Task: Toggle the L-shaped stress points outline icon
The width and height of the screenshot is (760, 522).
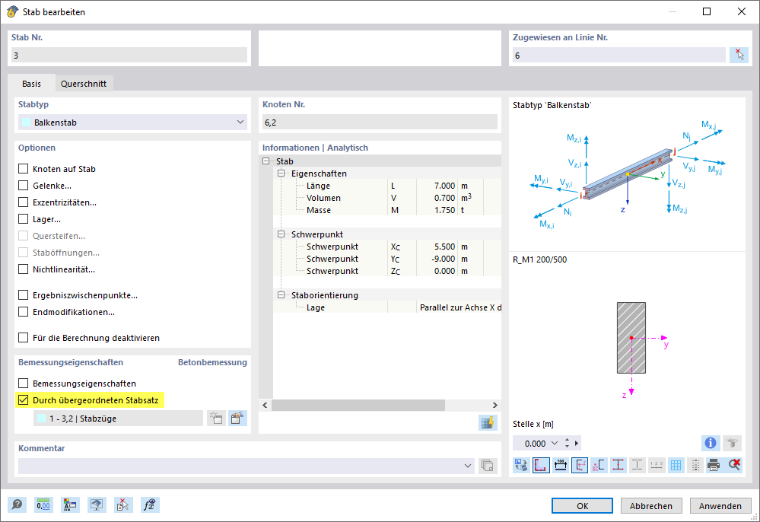Action: tap(541, 465)
